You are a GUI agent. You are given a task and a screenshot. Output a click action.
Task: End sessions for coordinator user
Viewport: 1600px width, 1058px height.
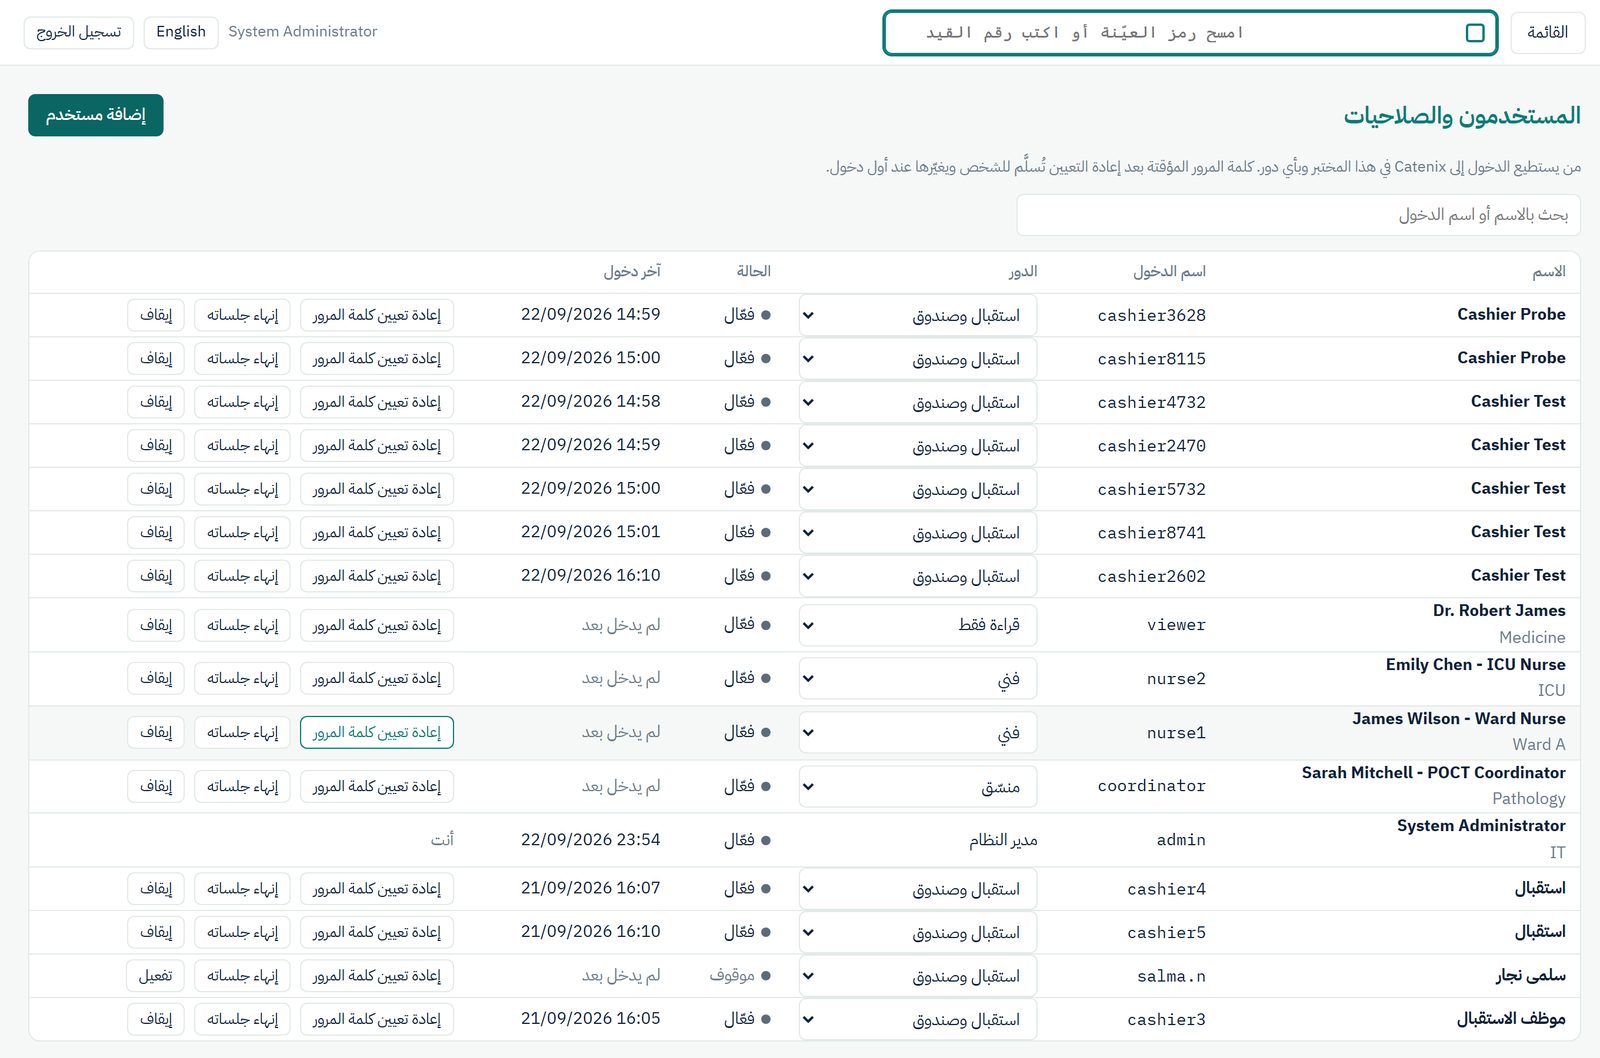(243, 787)
